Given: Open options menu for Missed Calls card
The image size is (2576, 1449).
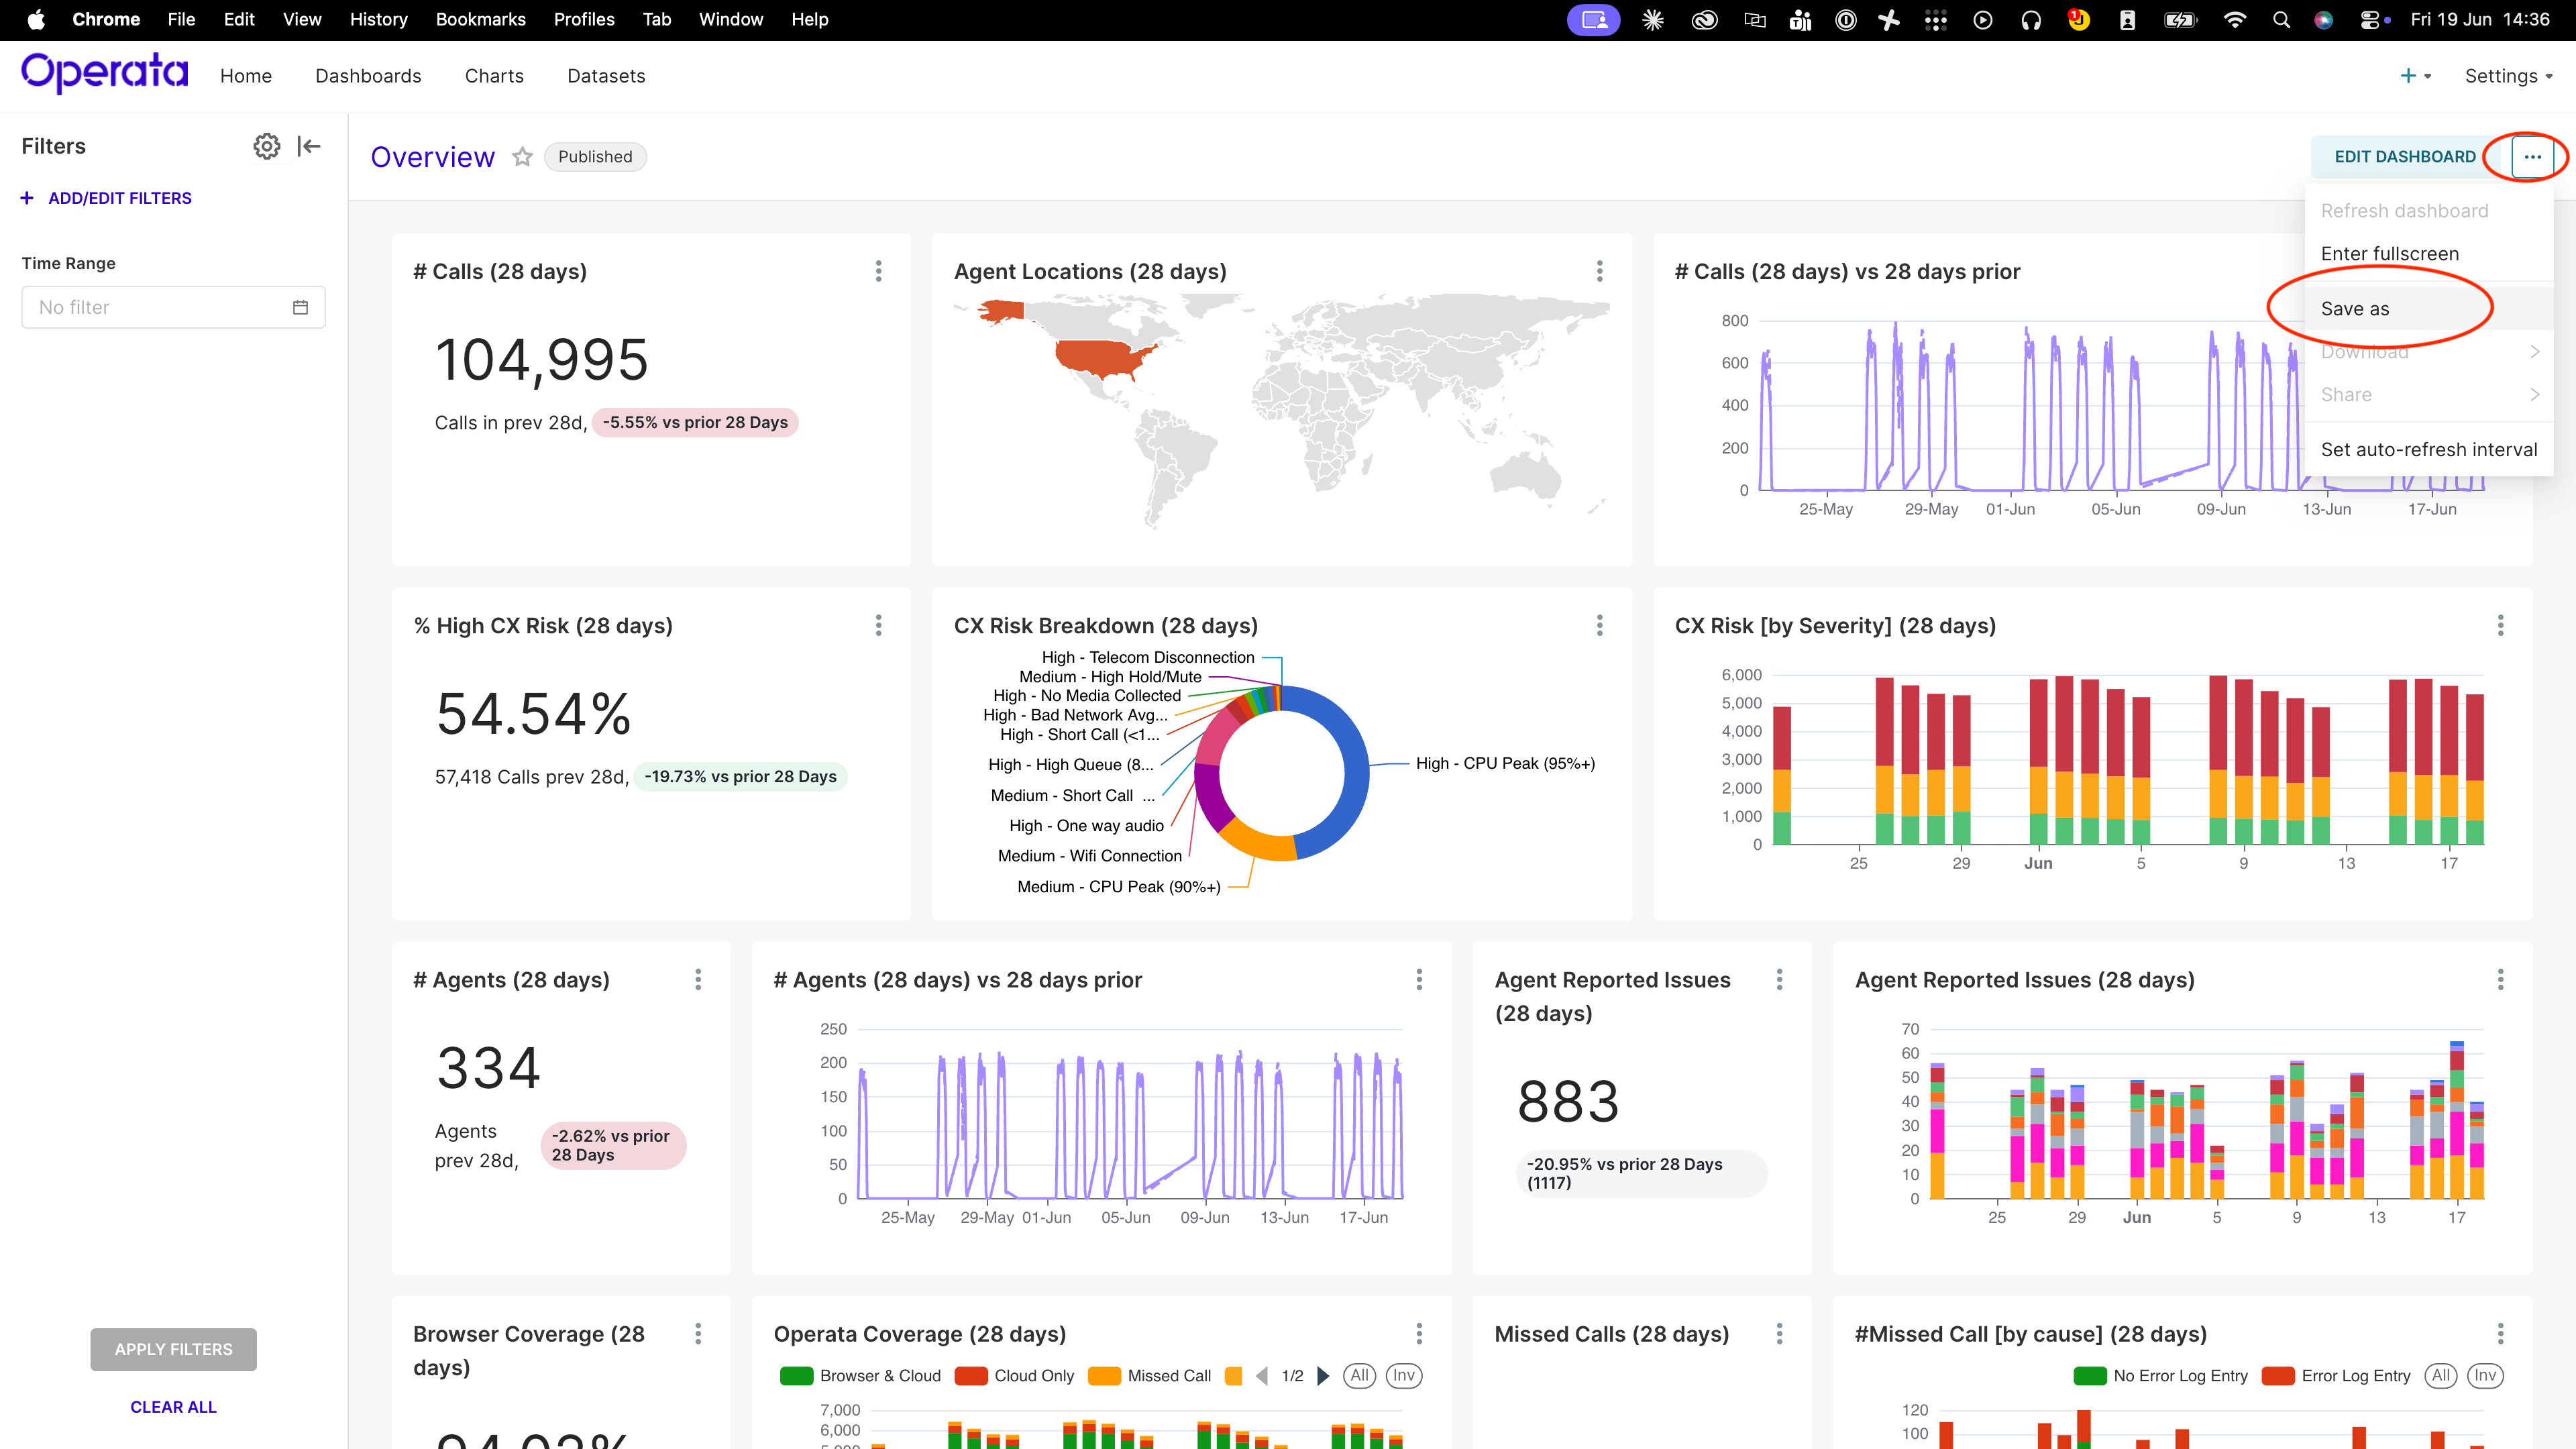Looking at the screenshot, I should tap(1780, 1333).
